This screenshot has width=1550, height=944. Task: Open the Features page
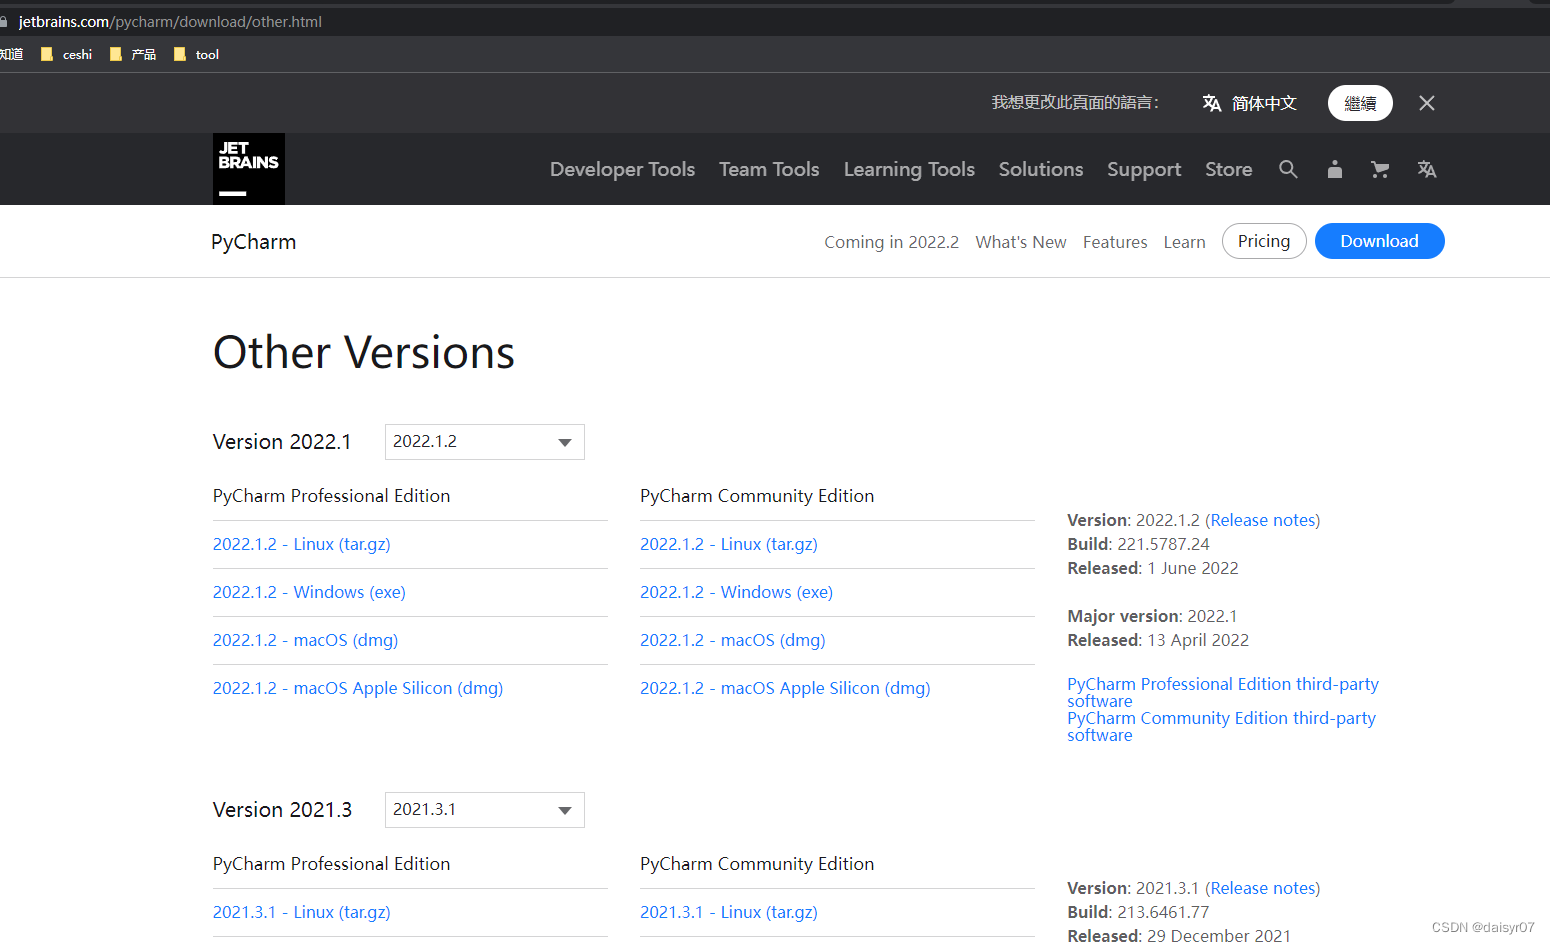coord(1115,242)
